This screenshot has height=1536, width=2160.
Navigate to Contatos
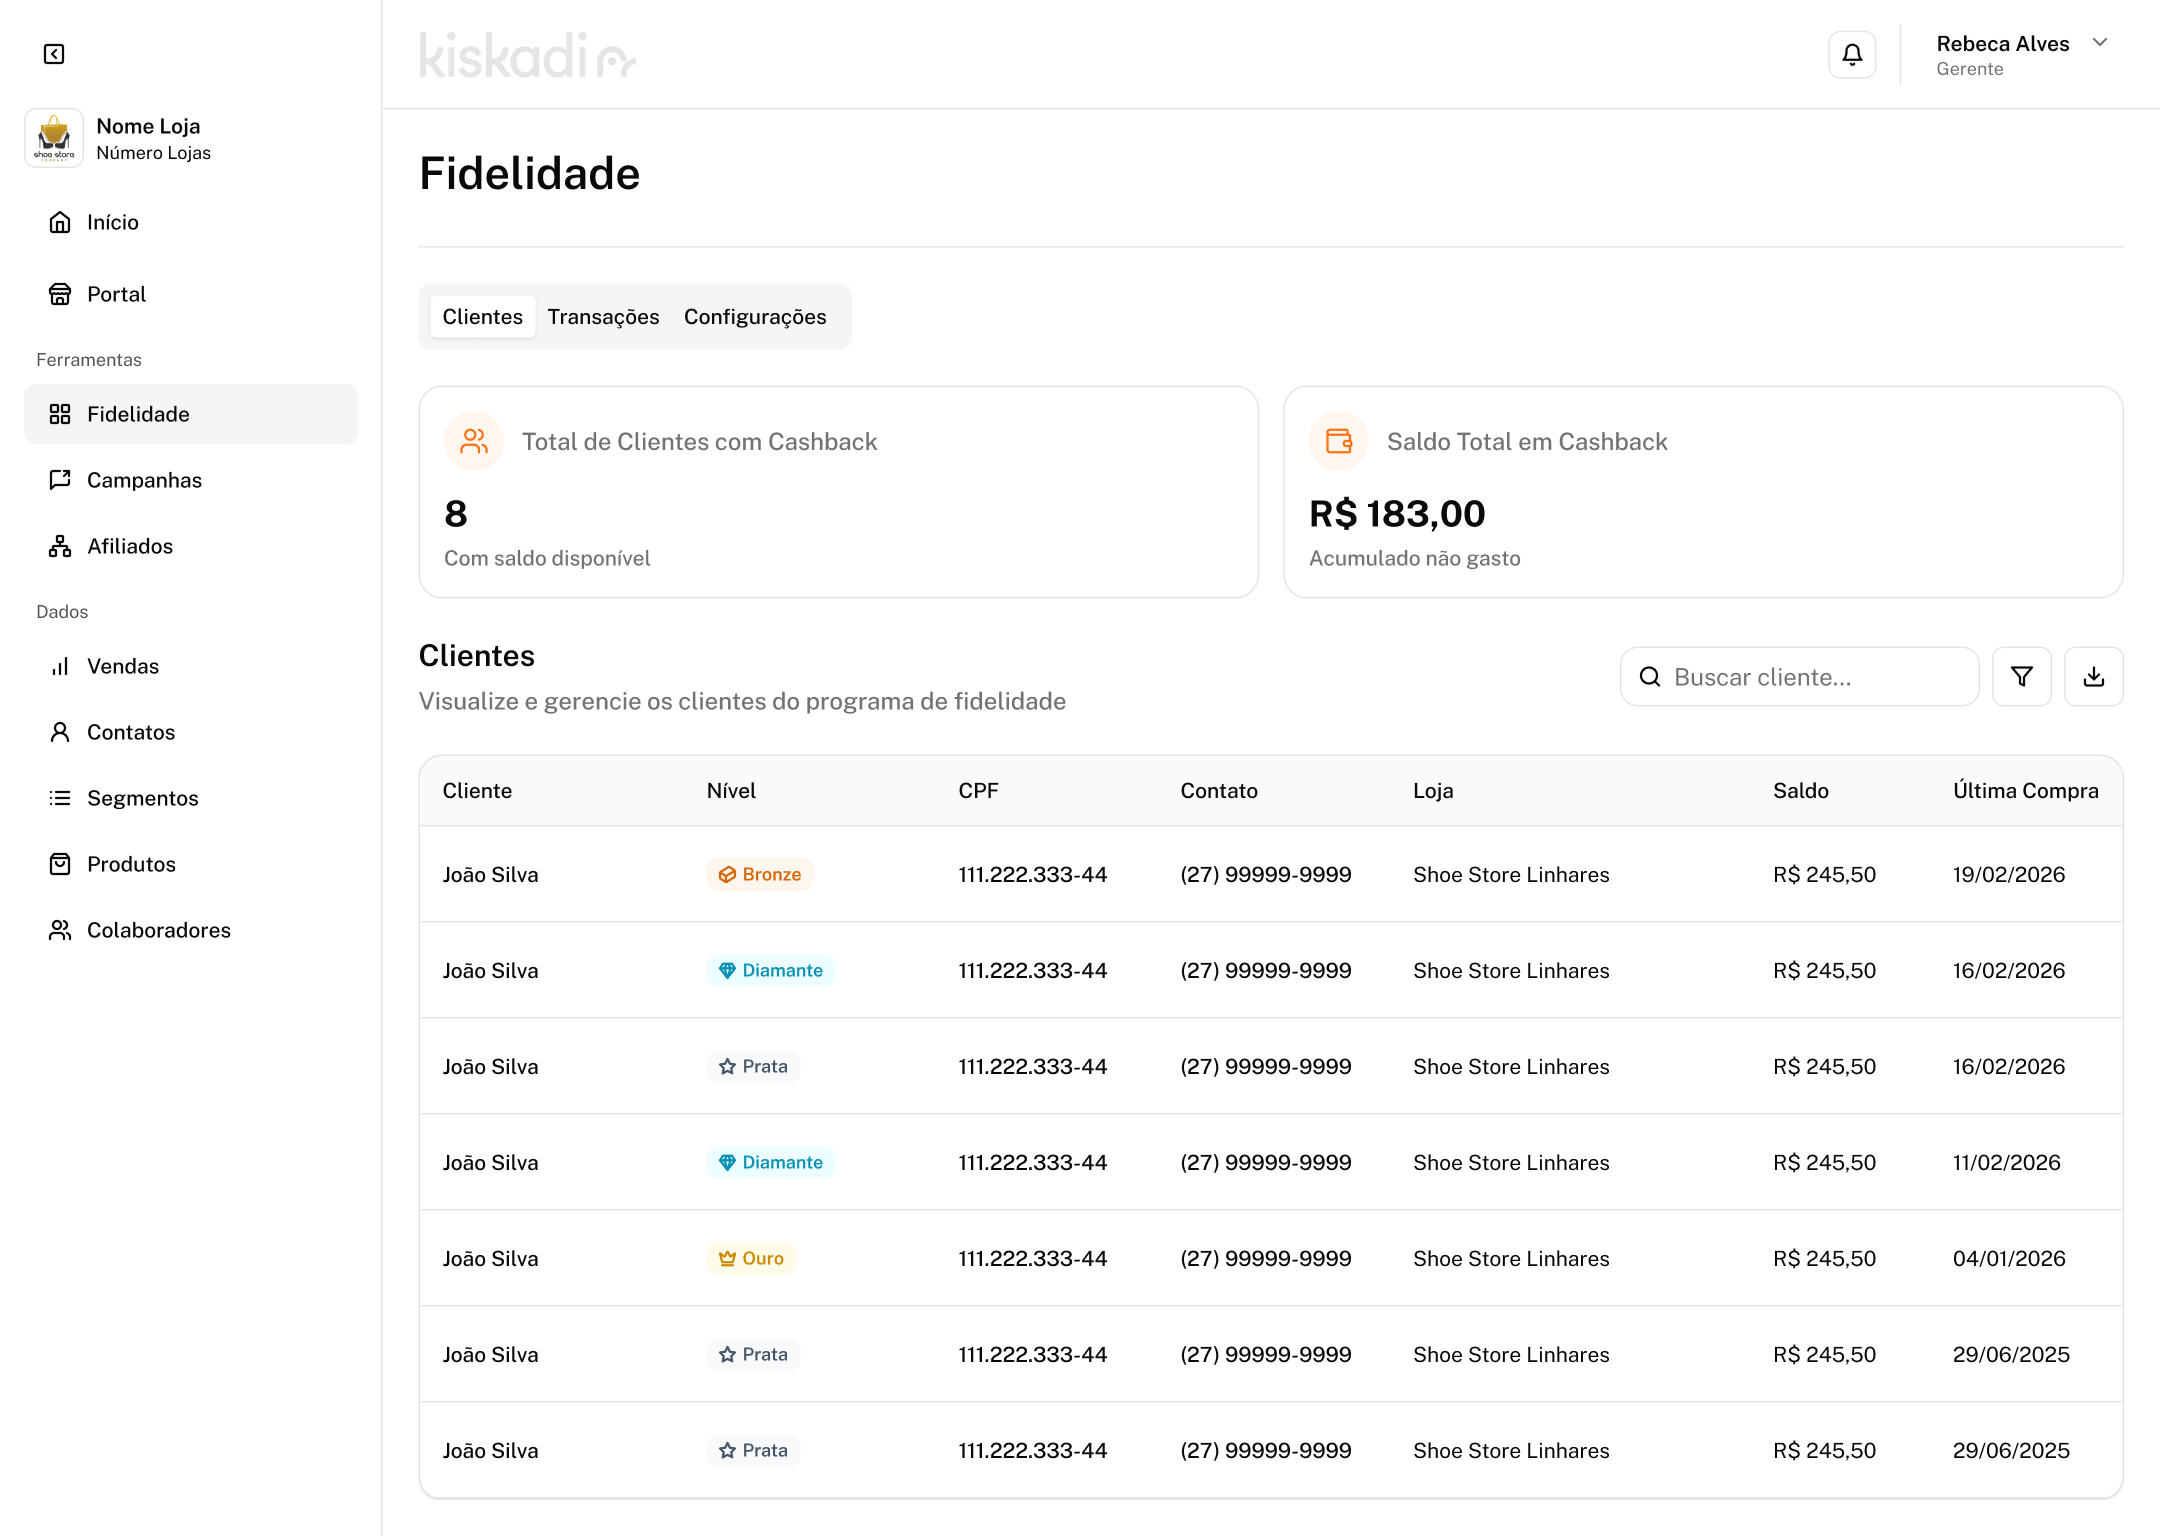[x=191, y=732]
